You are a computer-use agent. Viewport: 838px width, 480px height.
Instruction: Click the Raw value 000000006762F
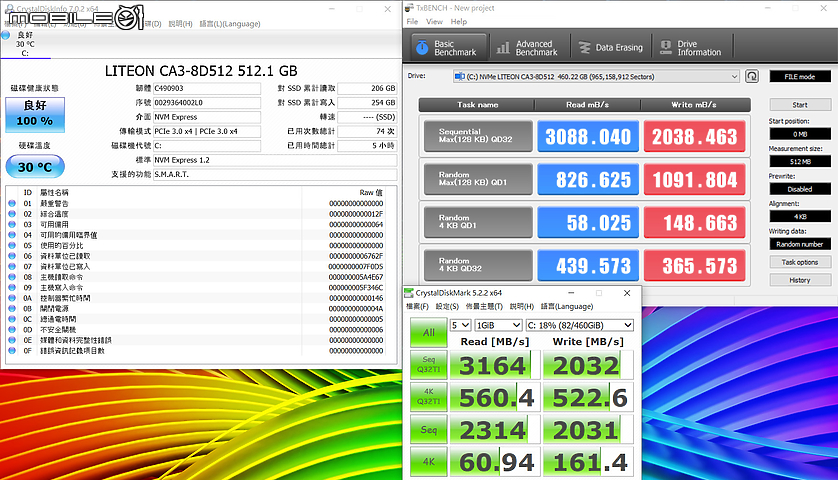pos(356,256)
